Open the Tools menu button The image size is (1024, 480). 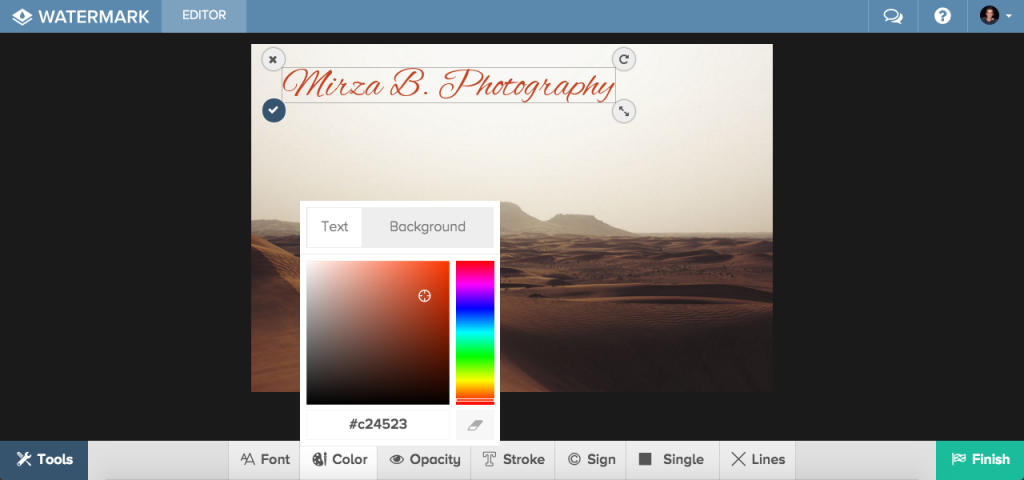coord(44,460)
